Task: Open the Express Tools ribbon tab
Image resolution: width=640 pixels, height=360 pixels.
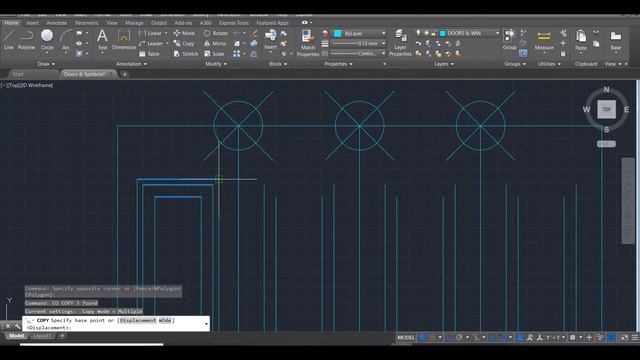Action: point(234,23)
